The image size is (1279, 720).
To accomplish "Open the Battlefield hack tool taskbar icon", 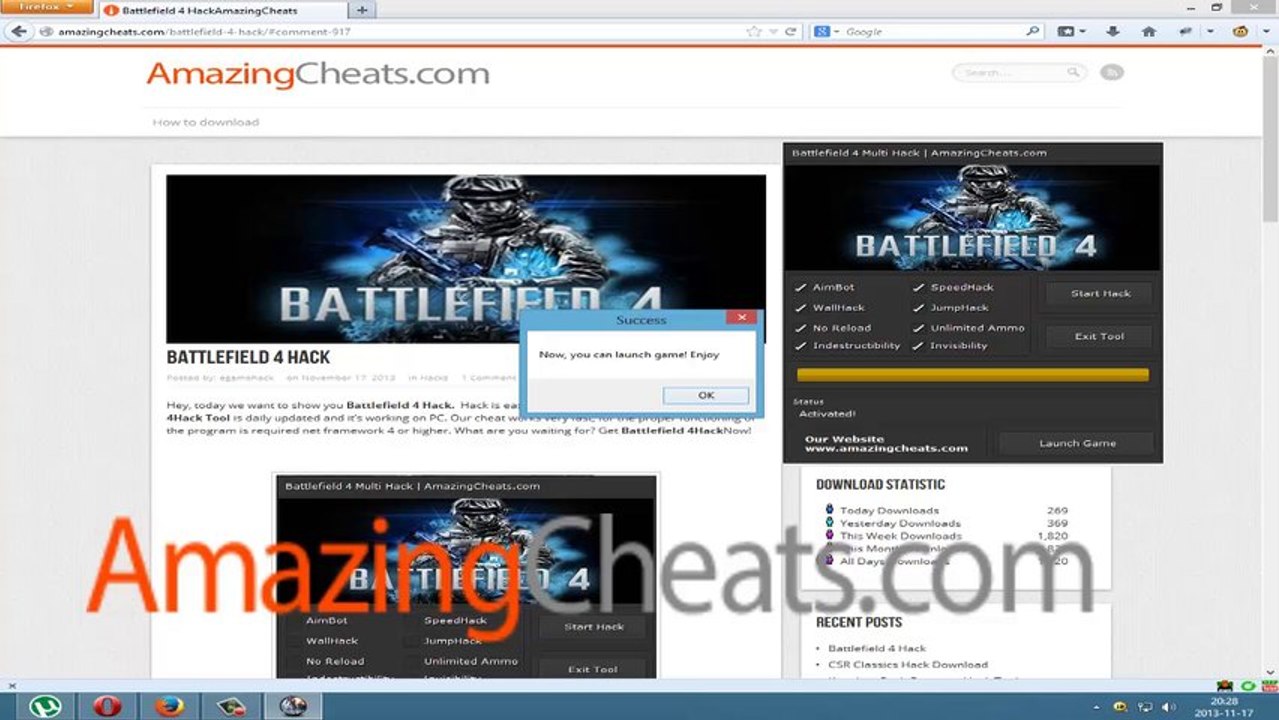I will (x=293, y=706).
